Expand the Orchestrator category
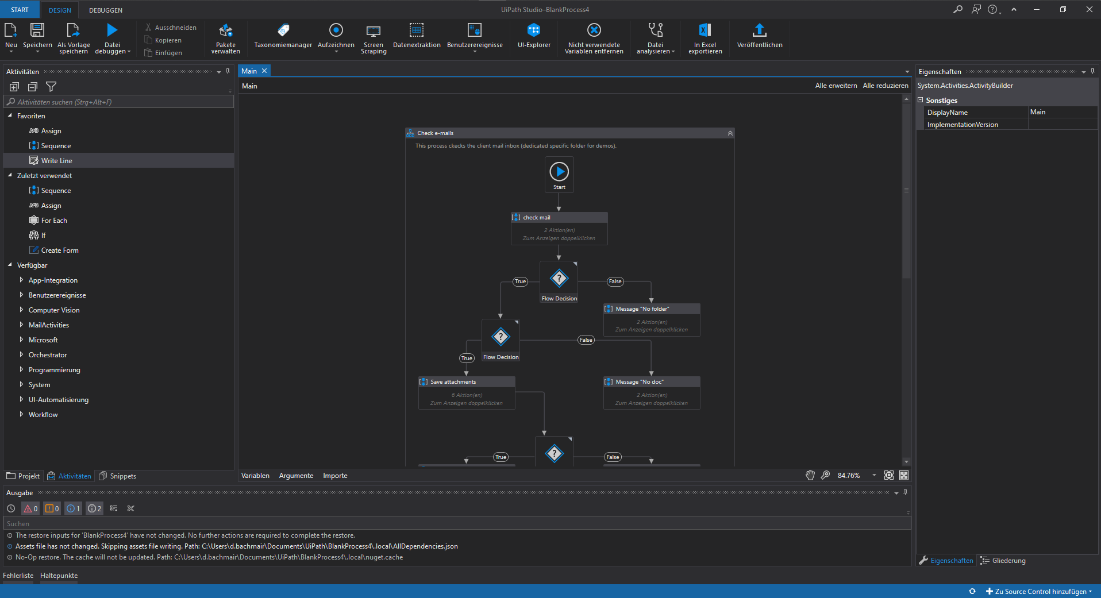The width and height of the screenshot is (1101, 598). (21, 354)
